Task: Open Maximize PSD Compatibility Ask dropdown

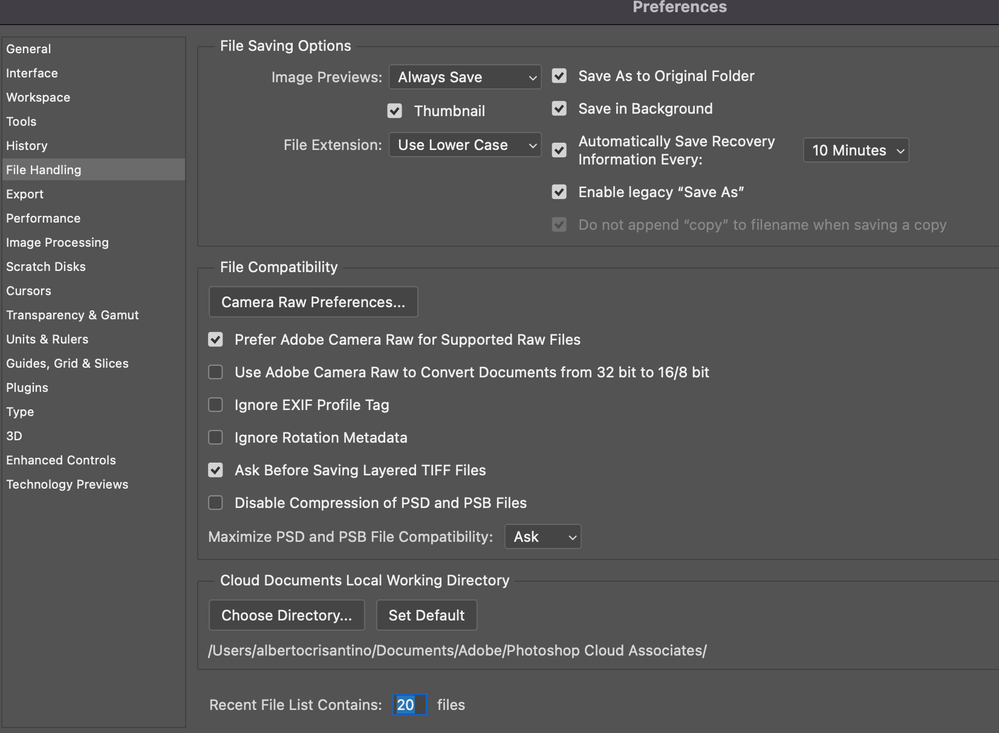Action: tap(543, 537)
